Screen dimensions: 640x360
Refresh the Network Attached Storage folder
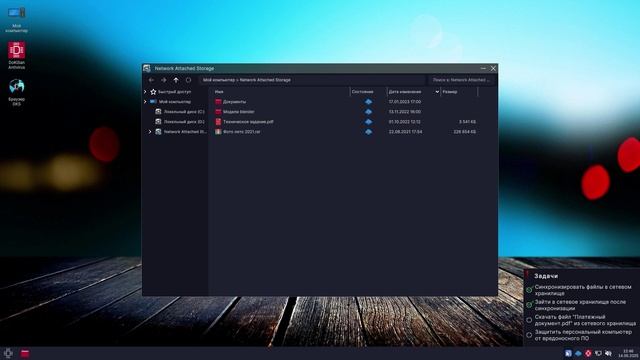pyautogui.click(x=188, y=80)
